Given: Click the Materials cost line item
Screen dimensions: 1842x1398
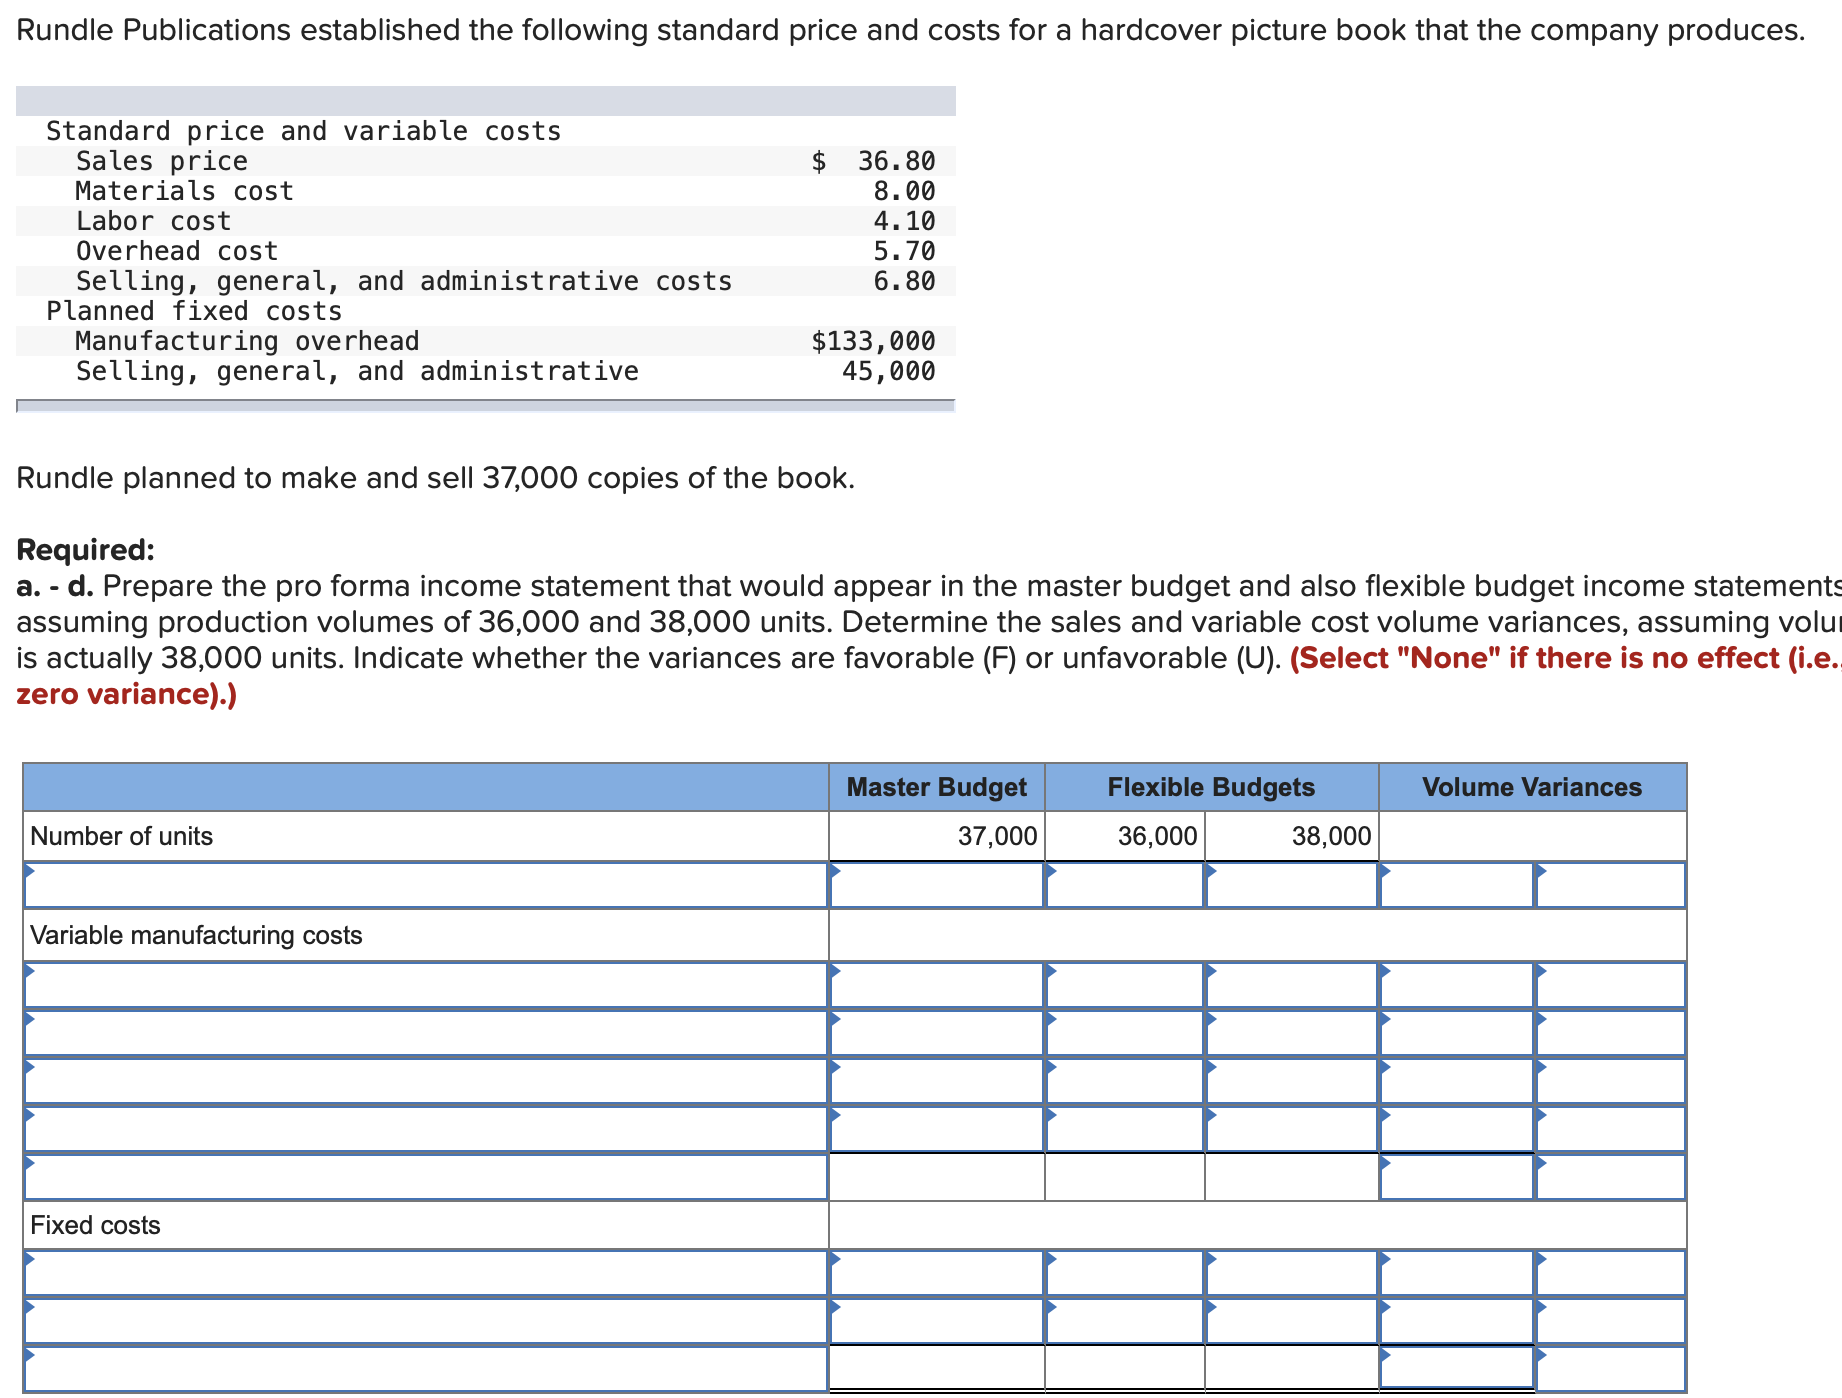Looking at the screenshot, I should [x=185, y=191].
